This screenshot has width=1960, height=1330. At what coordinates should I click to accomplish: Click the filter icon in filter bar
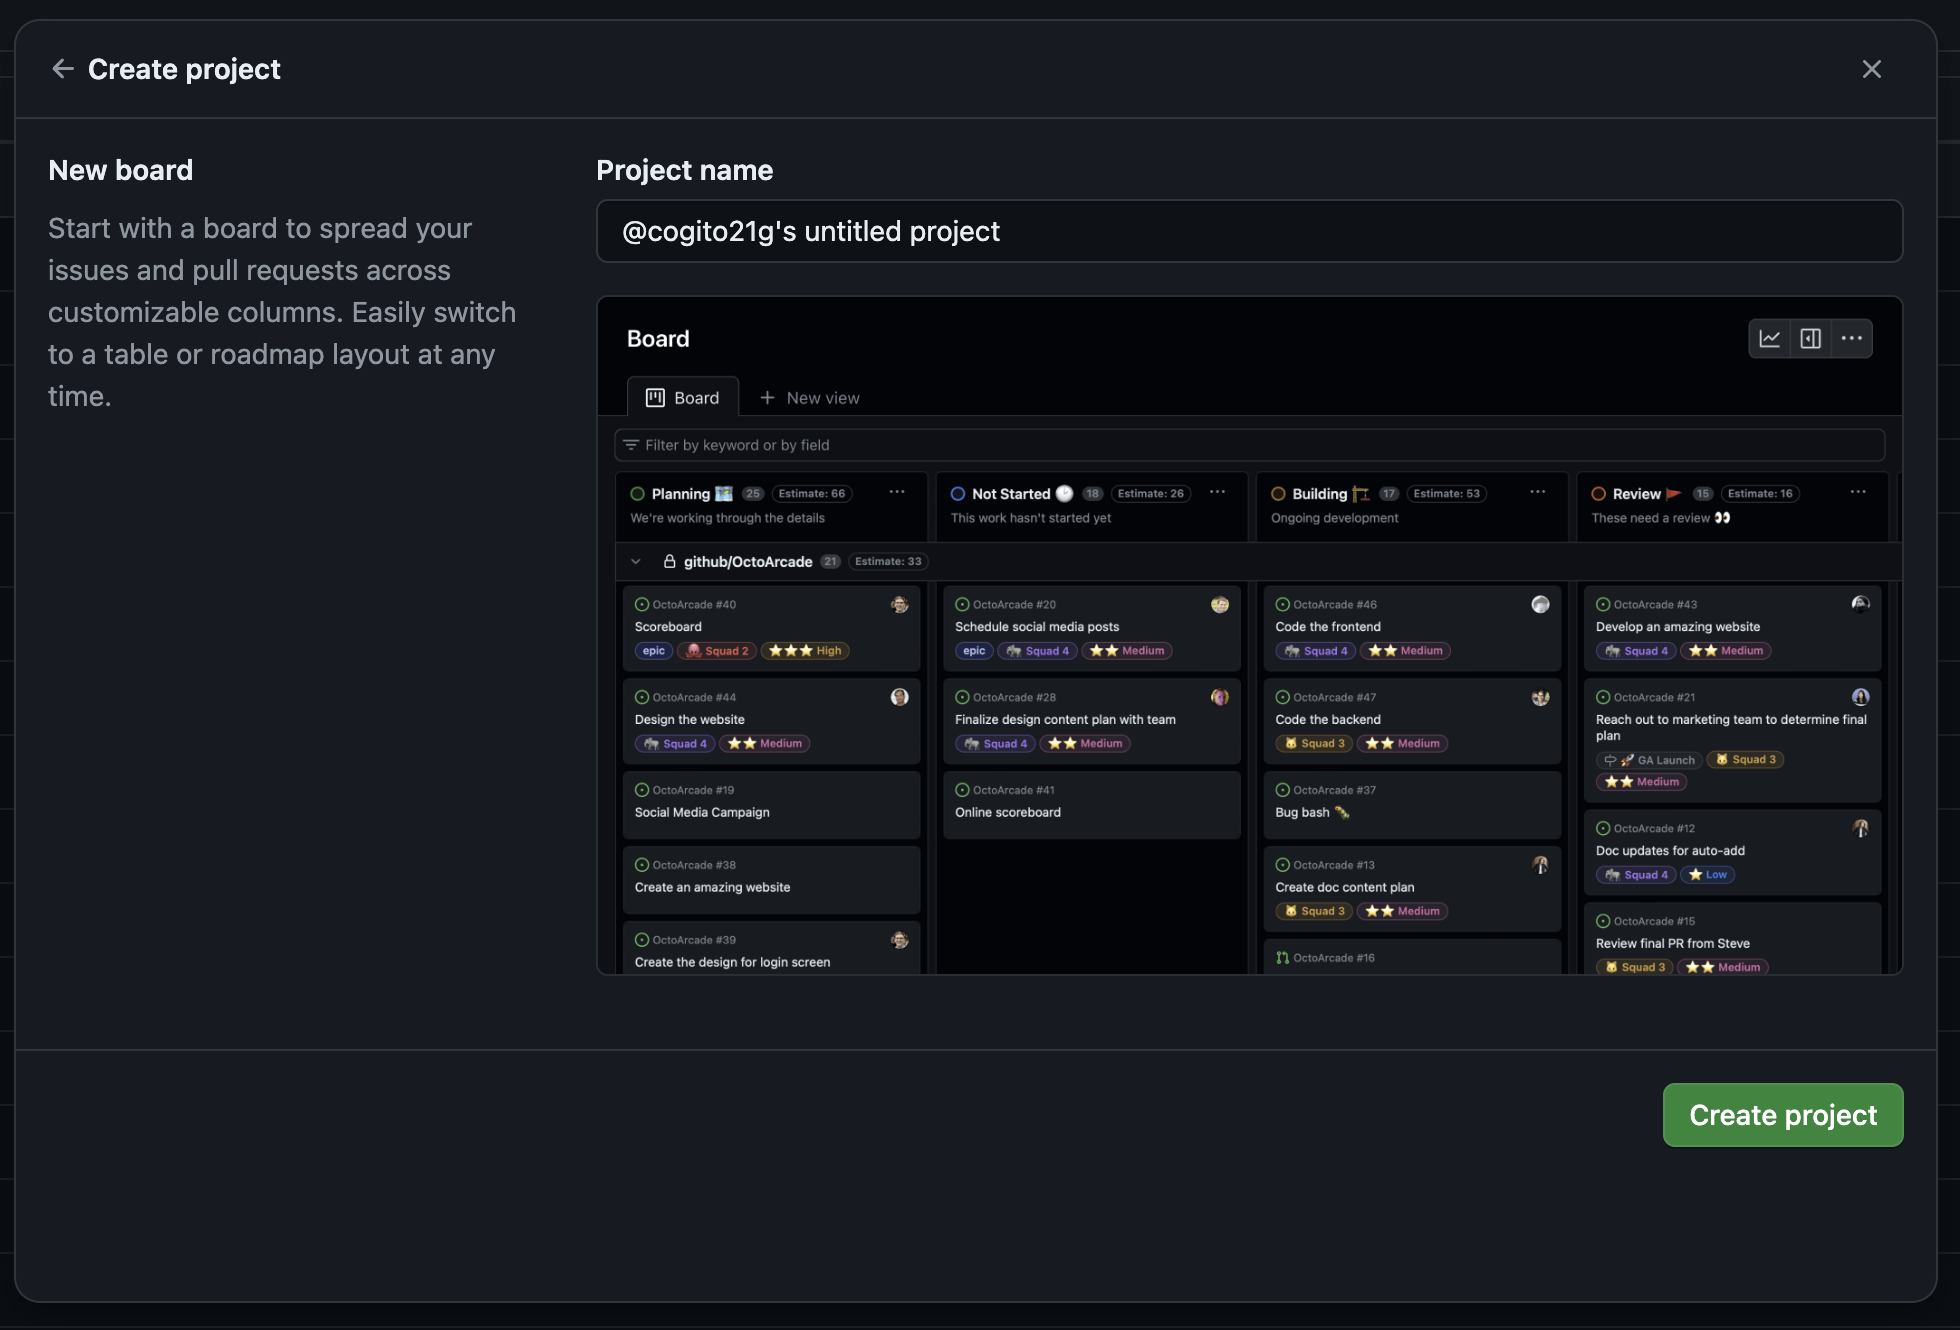tap(631, 445)
